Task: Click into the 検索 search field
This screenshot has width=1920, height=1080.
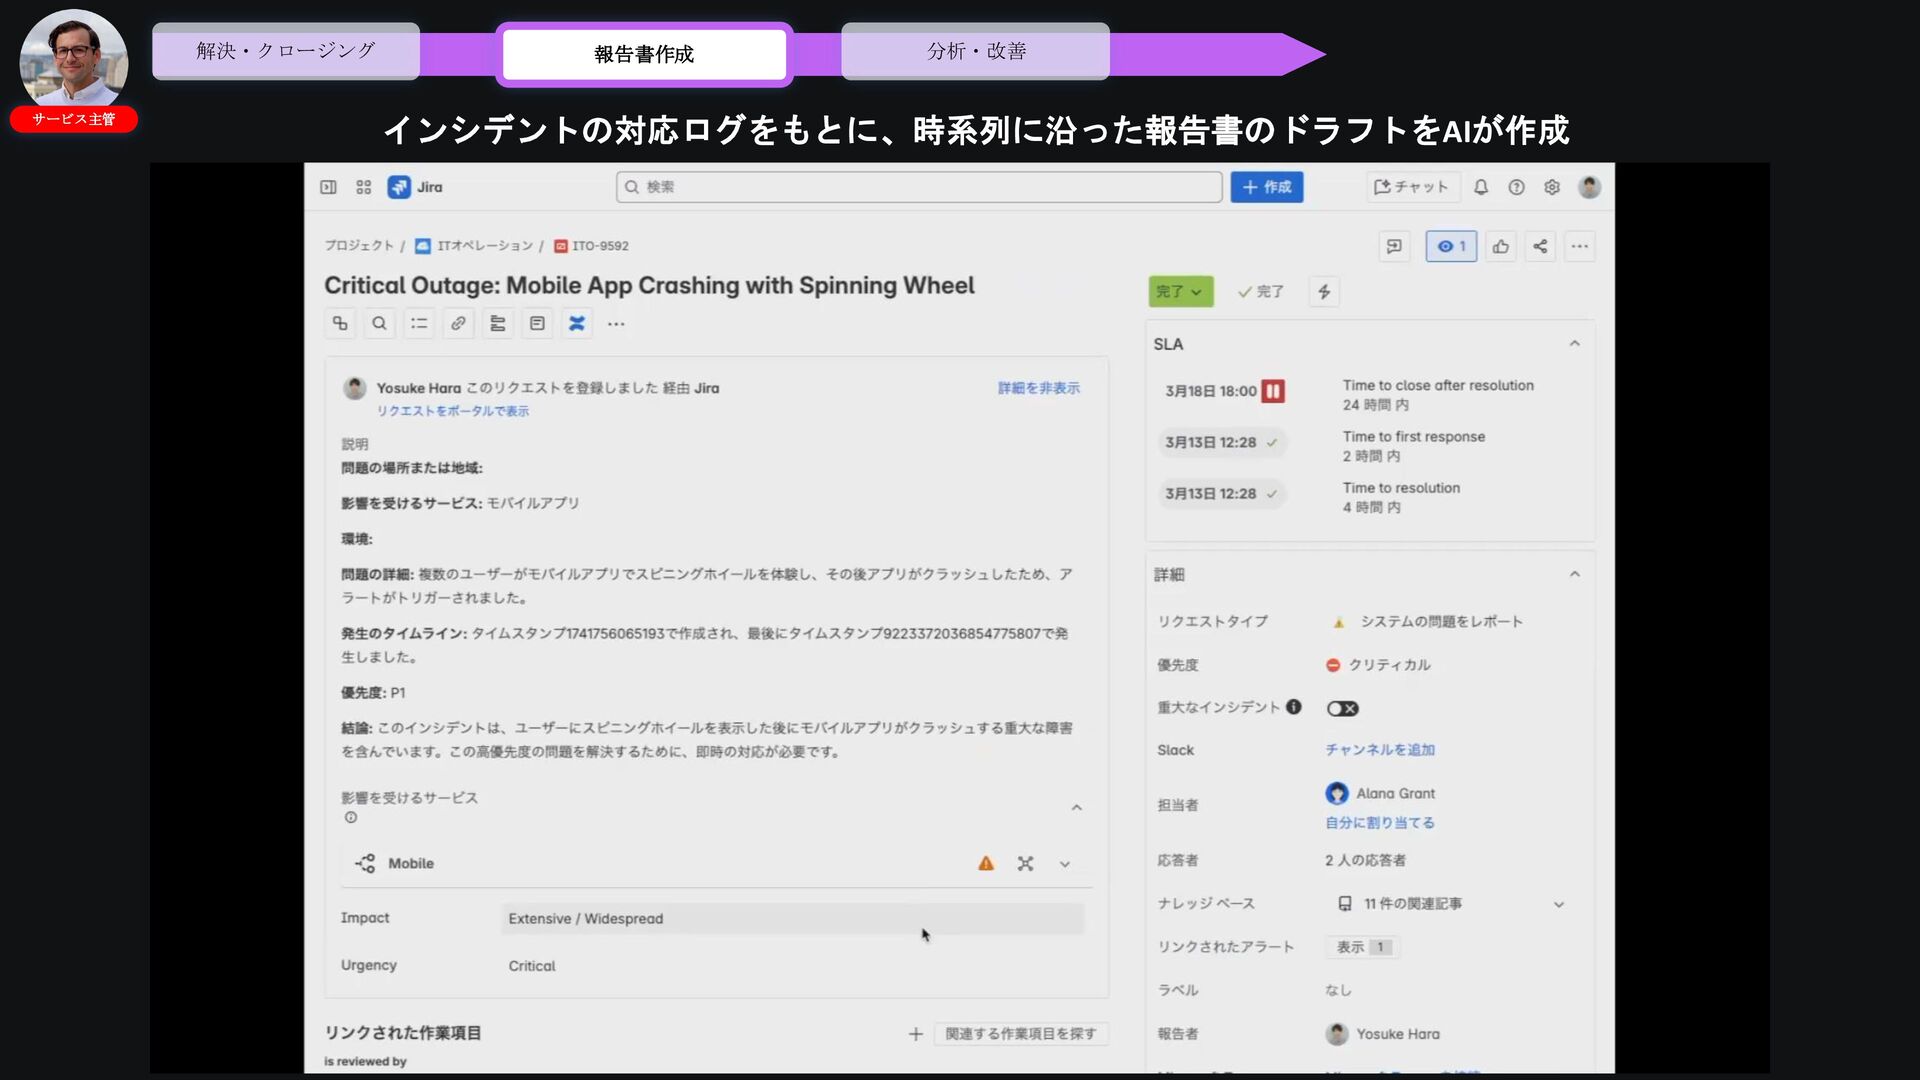Action: click(920, 187)
